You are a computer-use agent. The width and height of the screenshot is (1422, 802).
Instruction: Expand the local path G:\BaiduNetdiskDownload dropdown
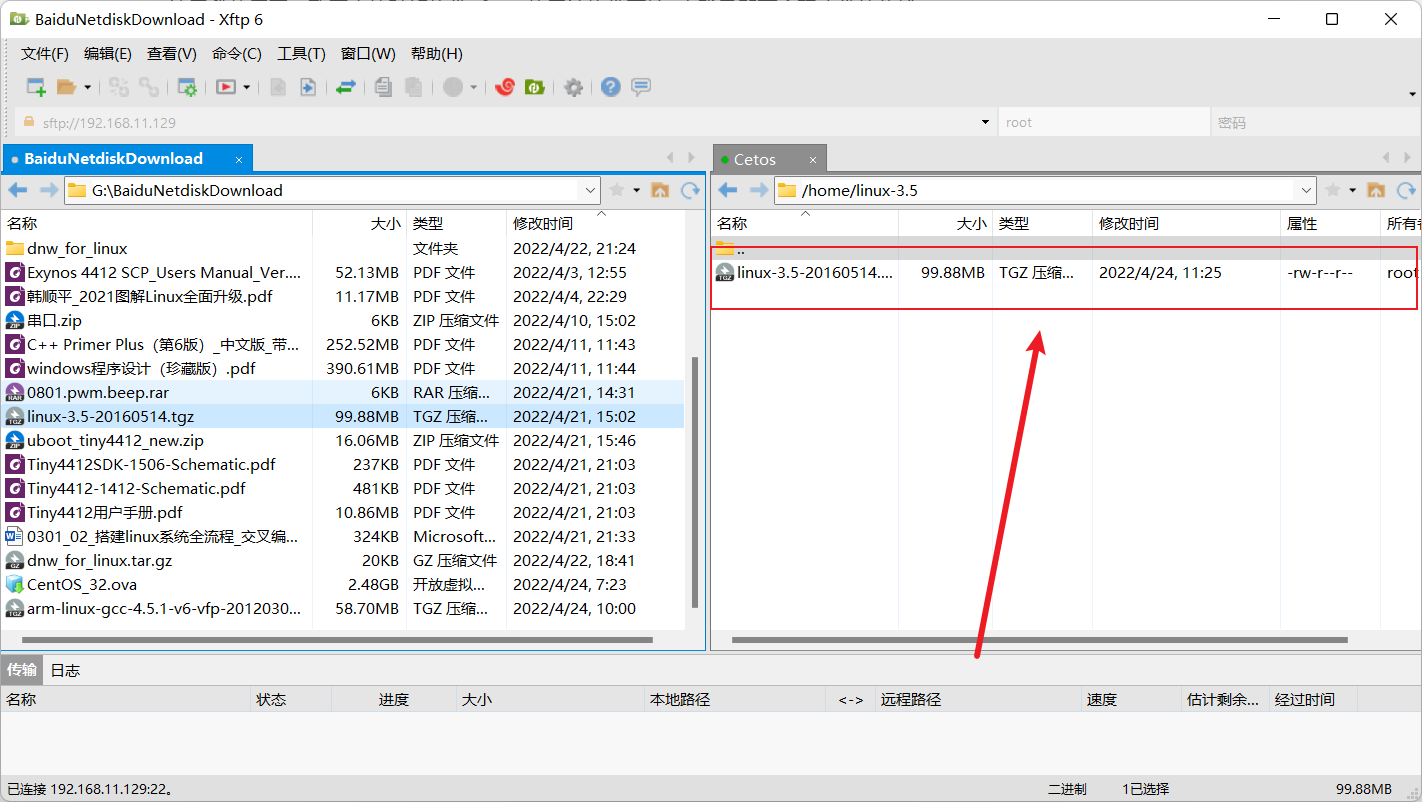[x=589, y=190]
